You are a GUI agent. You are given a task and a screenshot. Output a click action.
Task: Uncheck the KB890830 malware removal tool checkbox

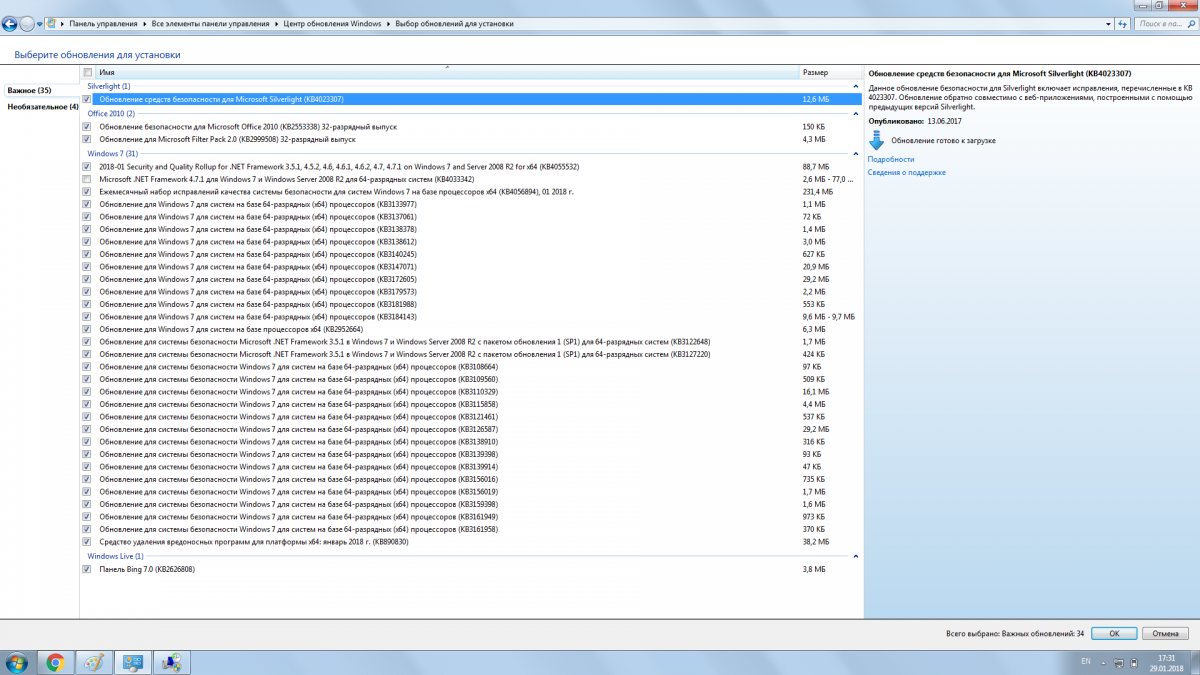click(x=87, y=541)
